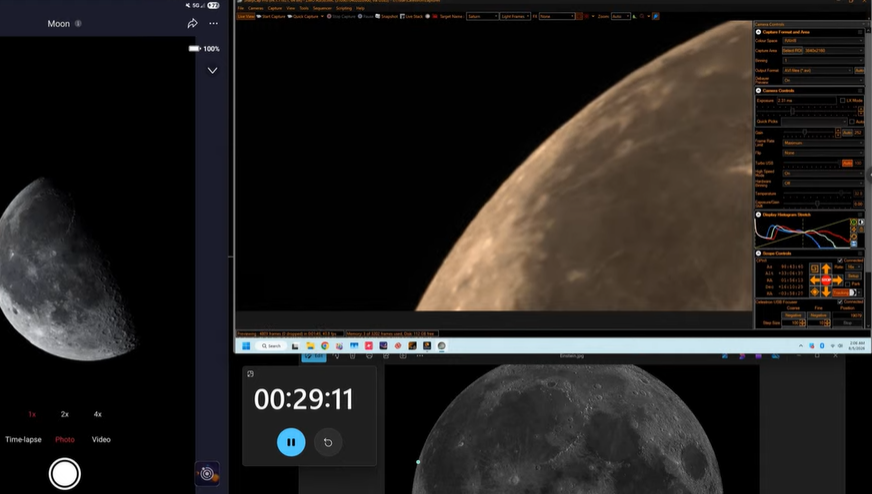Switch to Video mode

click(101, 439)
